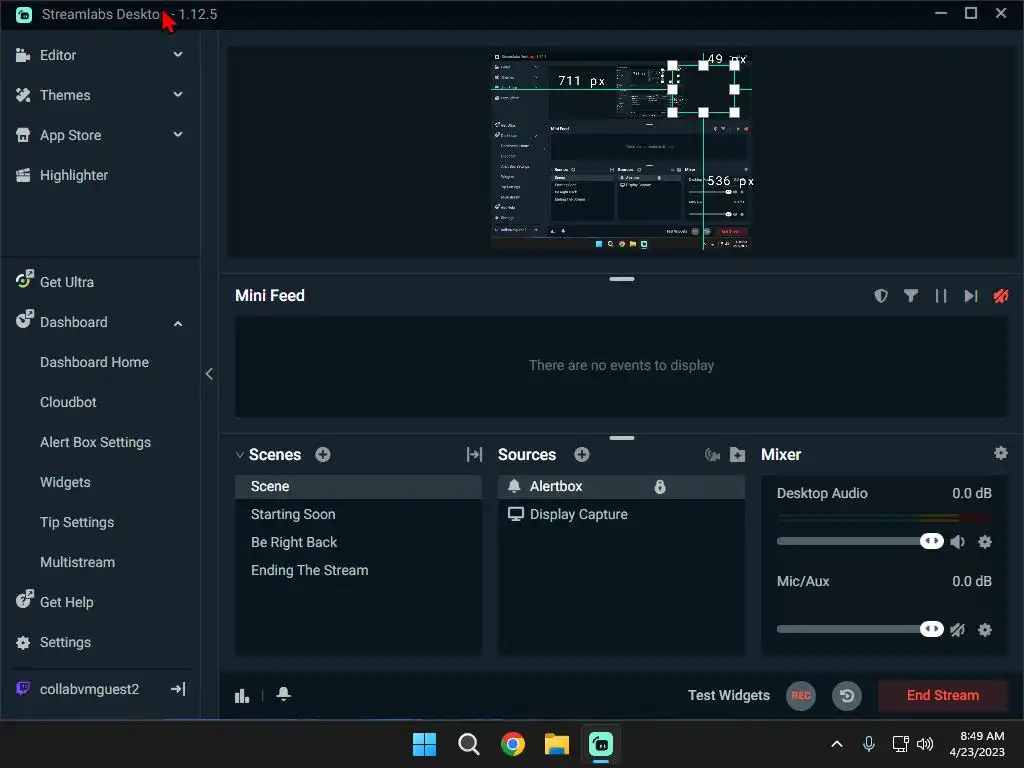Open the widget theme icon in Sources

click(712, 455)
